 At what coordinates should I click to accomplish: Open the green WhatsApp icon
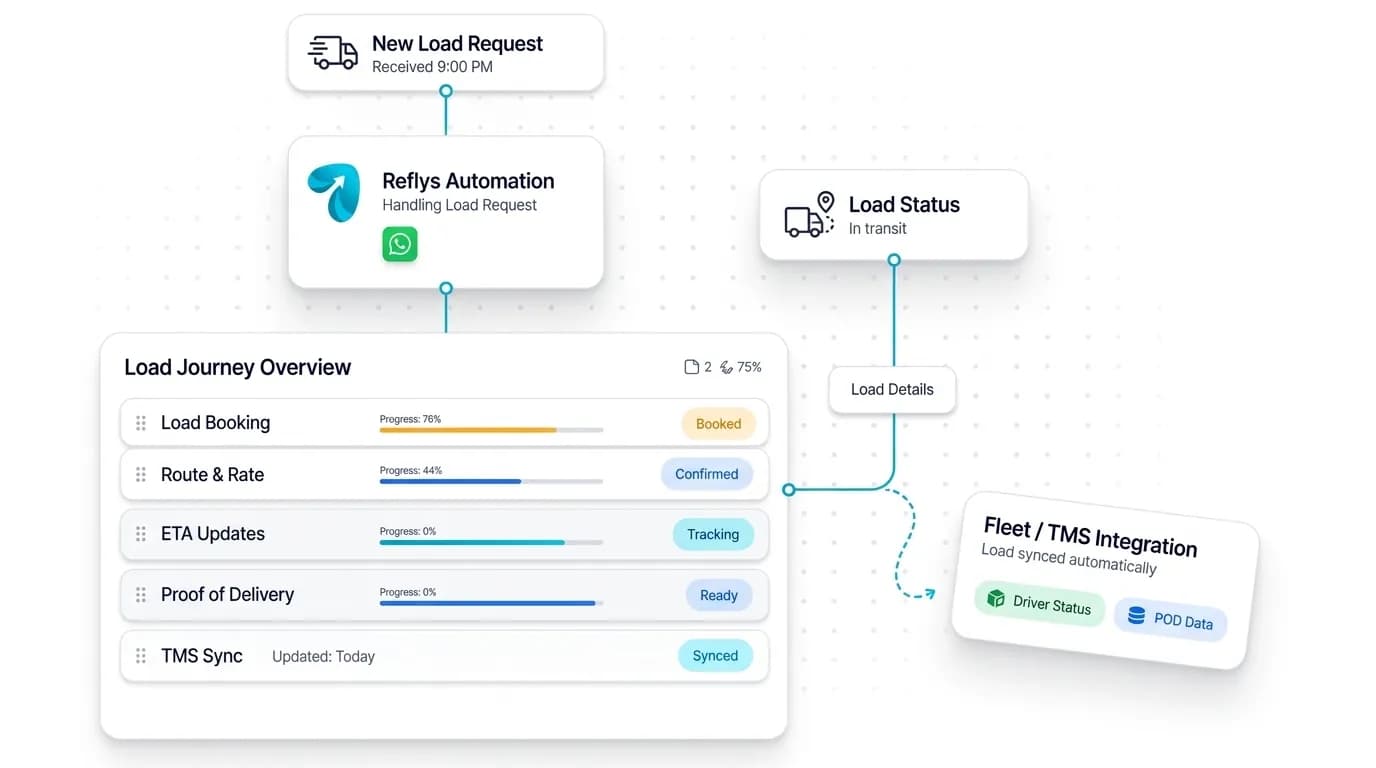point(400,244)
